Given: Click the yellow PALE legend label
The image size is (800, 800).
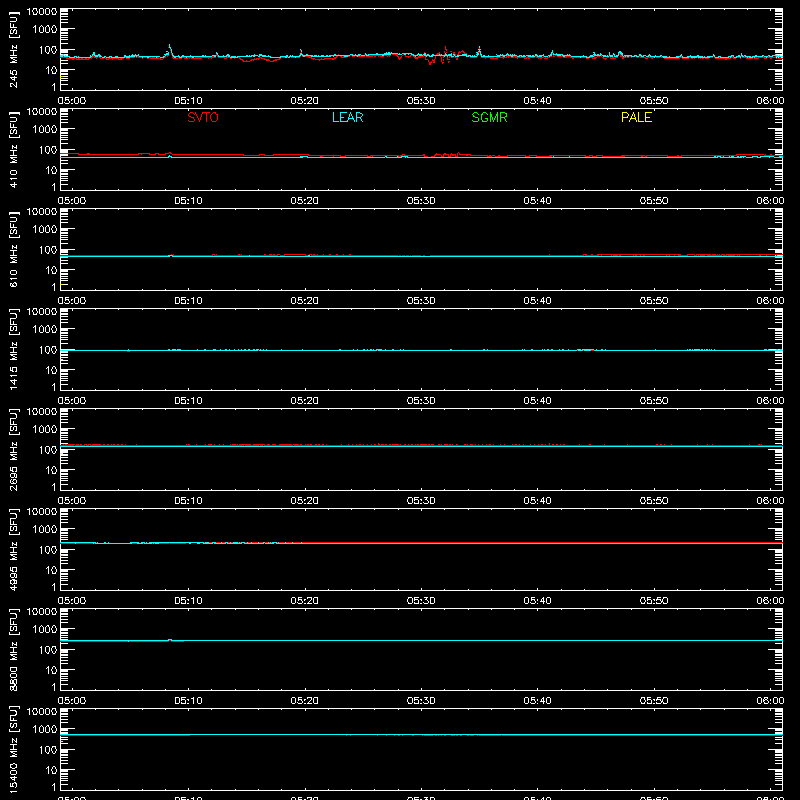Looking at the screenshot, I should pyautogui.click(x=636, y=117).
